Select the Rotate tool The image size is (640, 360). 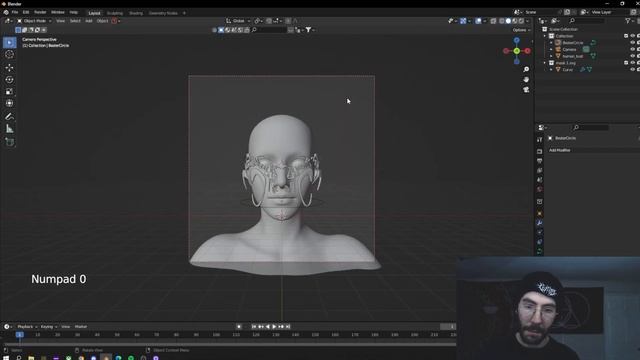[x=9, y=80]
